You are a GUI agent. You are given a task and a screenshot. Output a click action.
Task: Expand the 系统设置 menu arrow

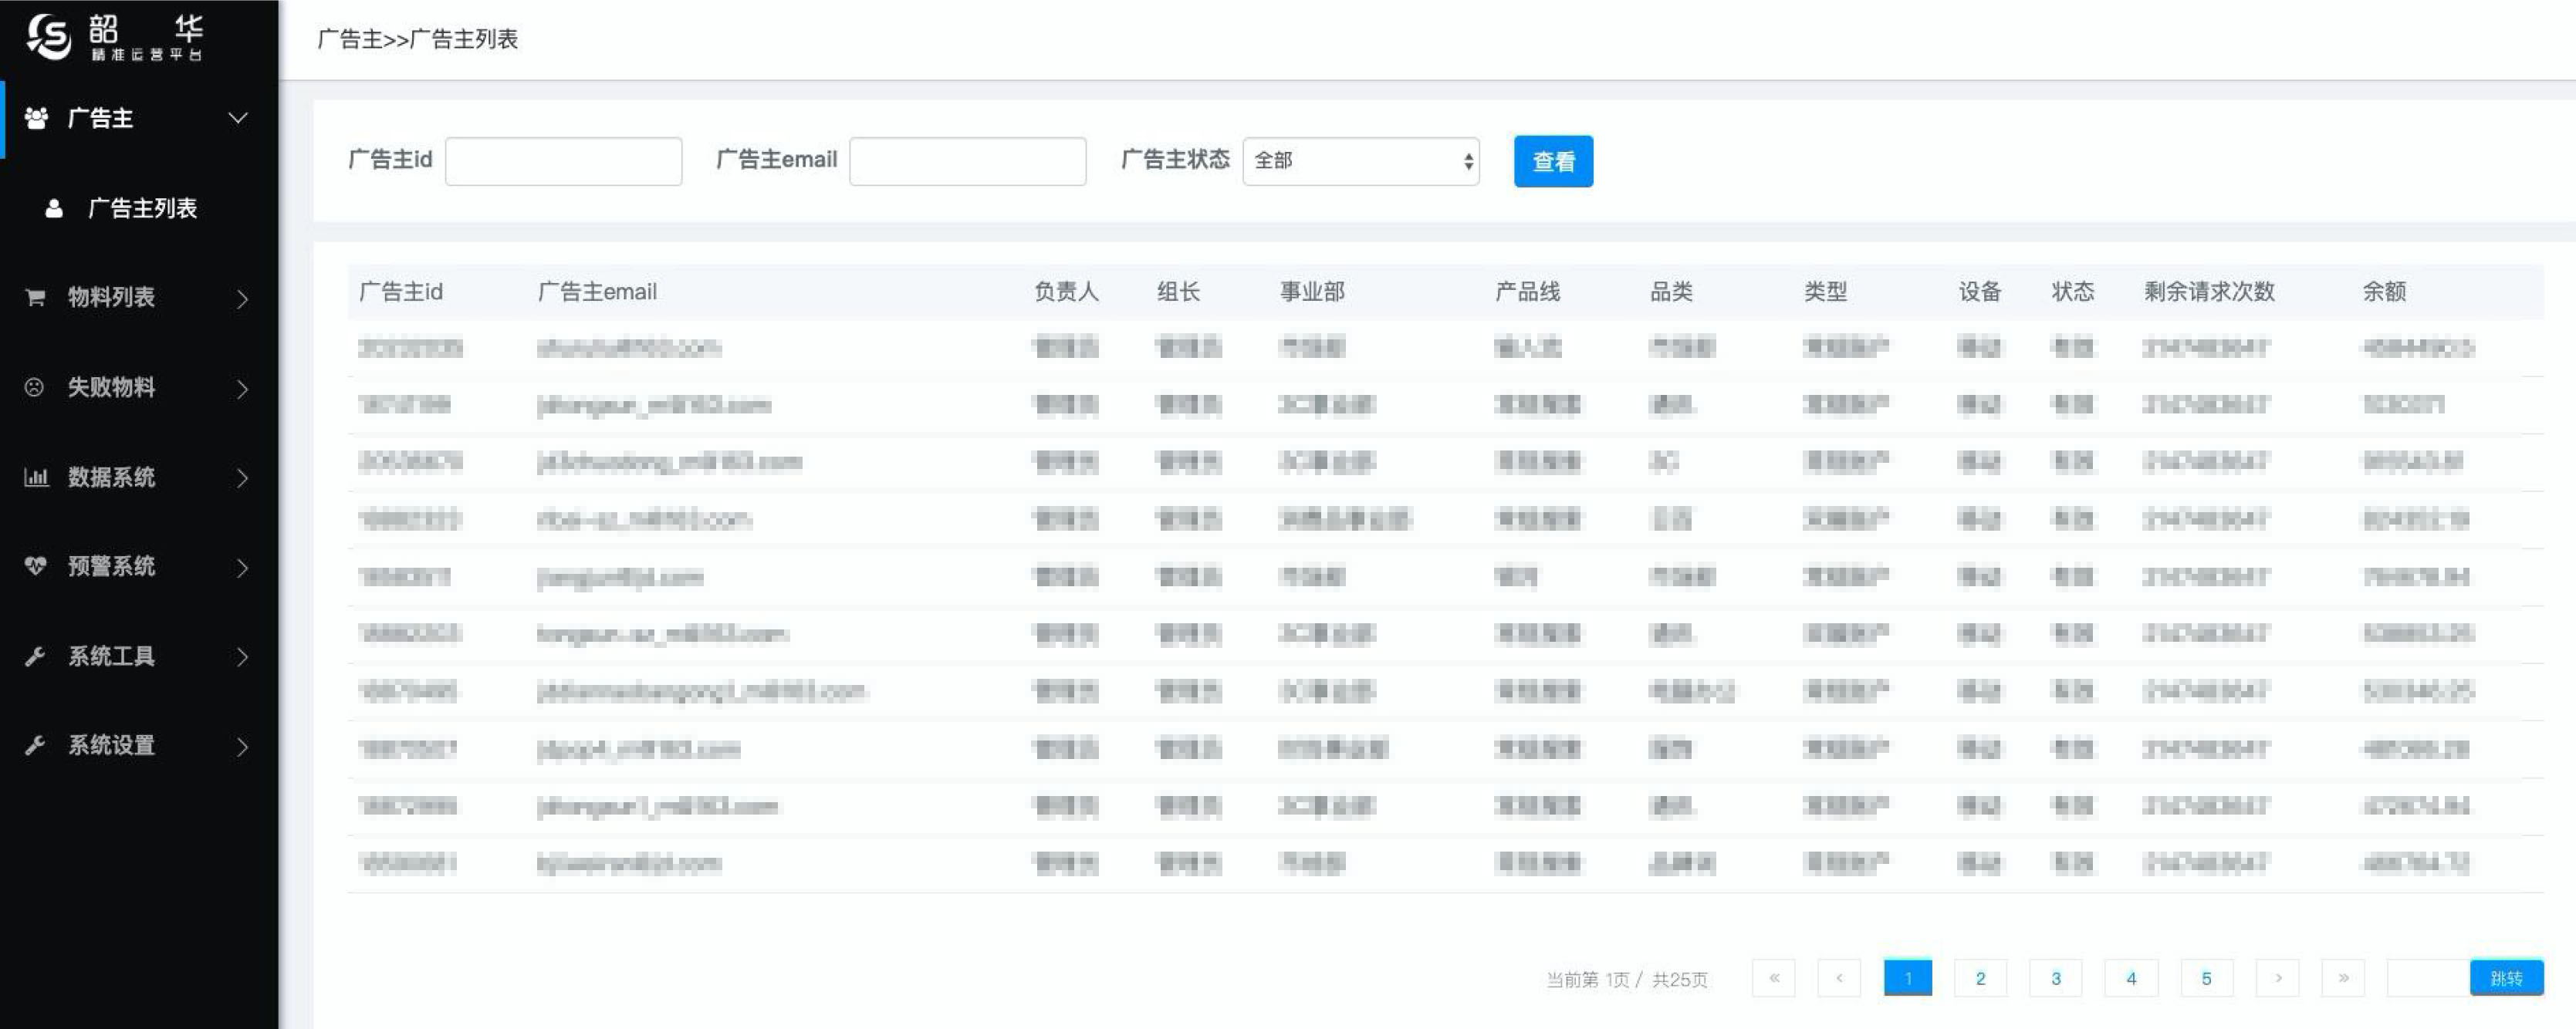tap(242, 746)
